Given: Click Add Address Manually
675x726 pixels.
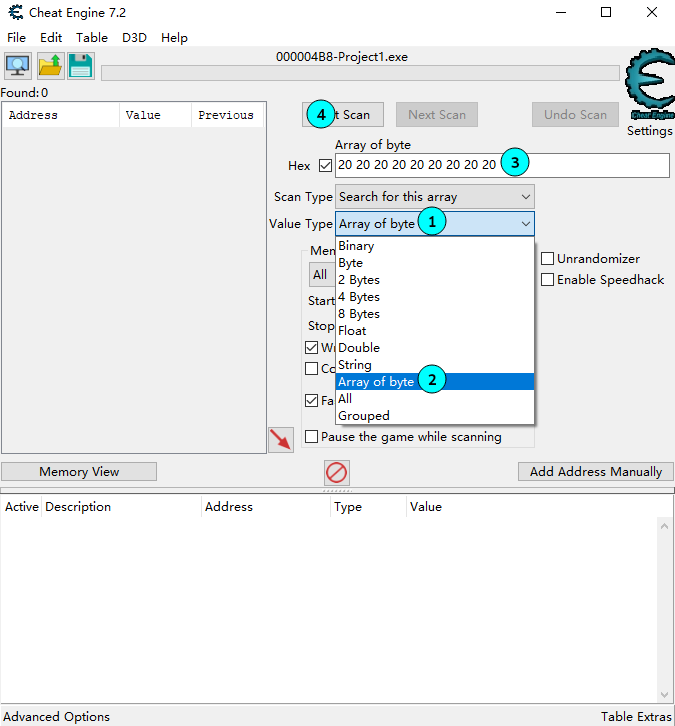Looking at the screenshot, I should 596,471.
